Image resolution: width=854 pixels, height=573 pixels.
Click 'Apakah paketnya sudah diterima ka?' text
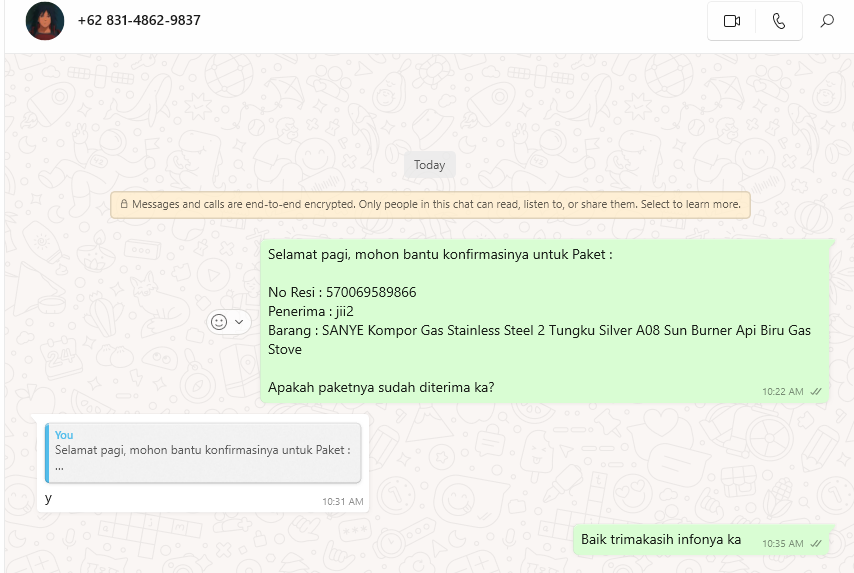(381, 387)
